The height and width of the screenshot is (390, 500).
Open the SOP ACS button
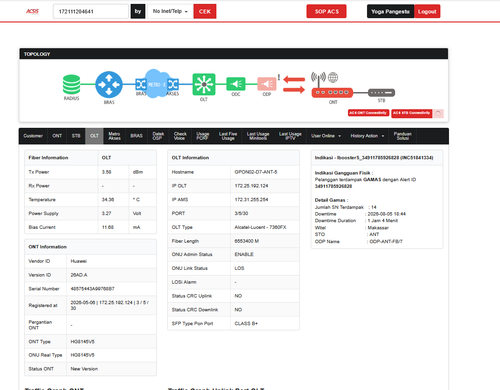tap(326, 11)
